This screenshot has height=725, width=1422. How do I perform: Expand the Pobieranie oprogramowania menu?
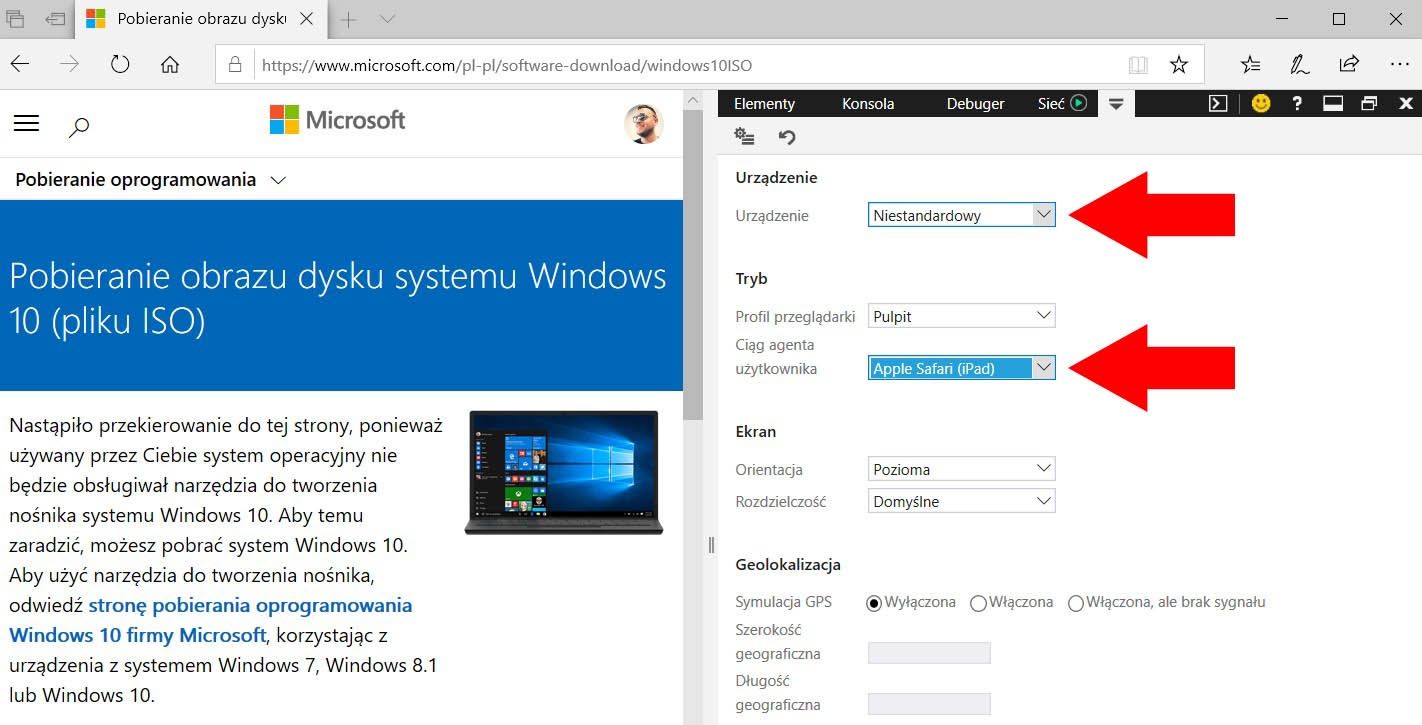[x=151, y=180]
